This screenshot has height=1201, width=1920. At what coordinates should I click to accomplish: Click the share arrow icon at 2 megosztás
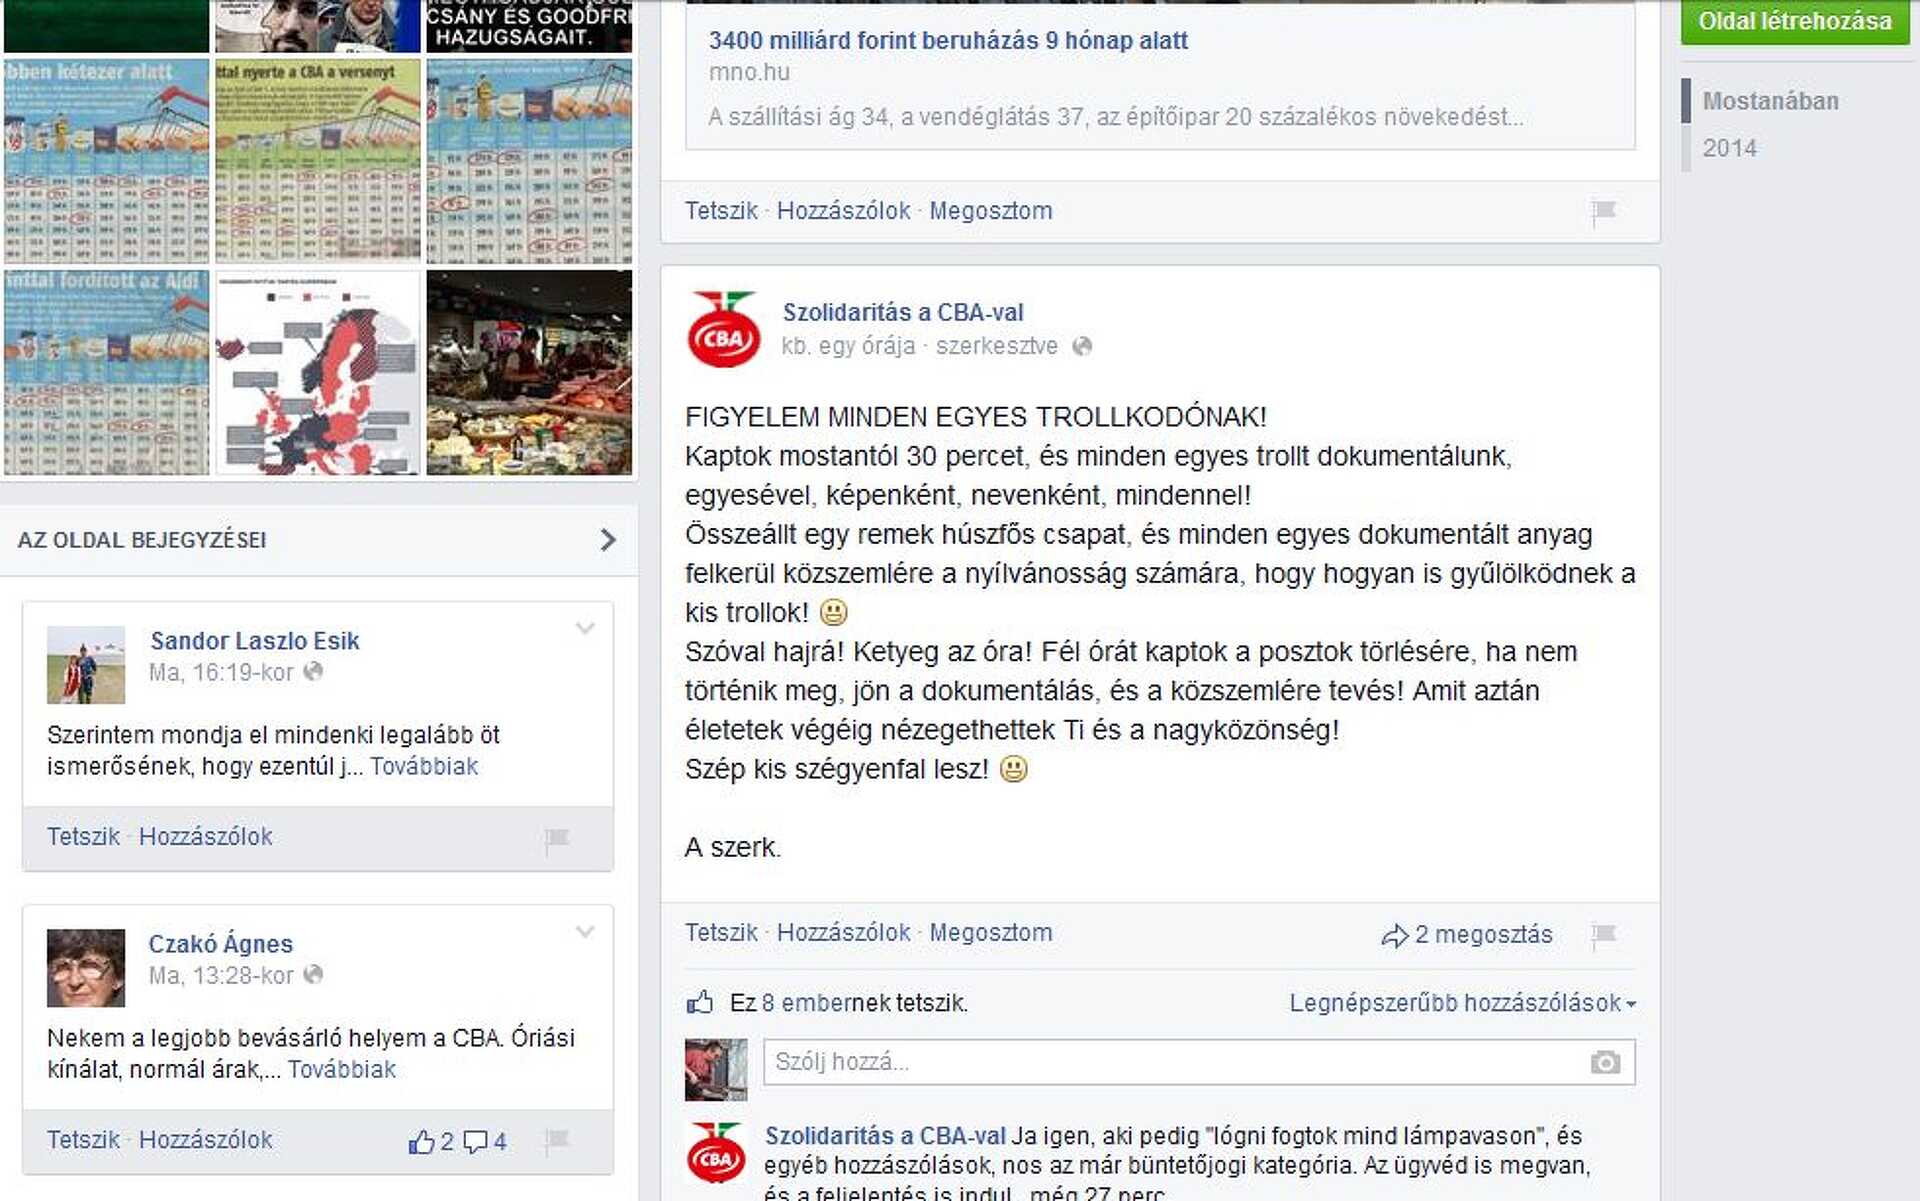[1394, 936]
